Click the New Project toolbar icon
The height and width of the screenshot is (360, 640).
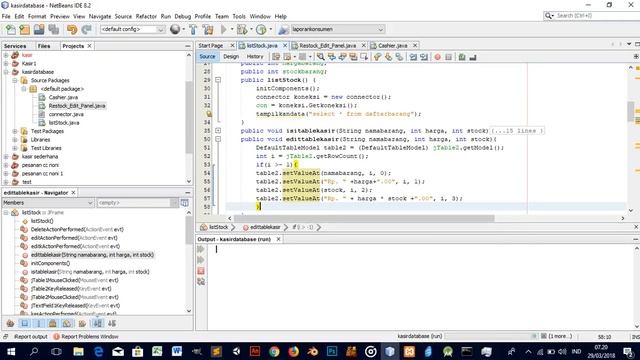pyautogui.click(x=25, y=29)
